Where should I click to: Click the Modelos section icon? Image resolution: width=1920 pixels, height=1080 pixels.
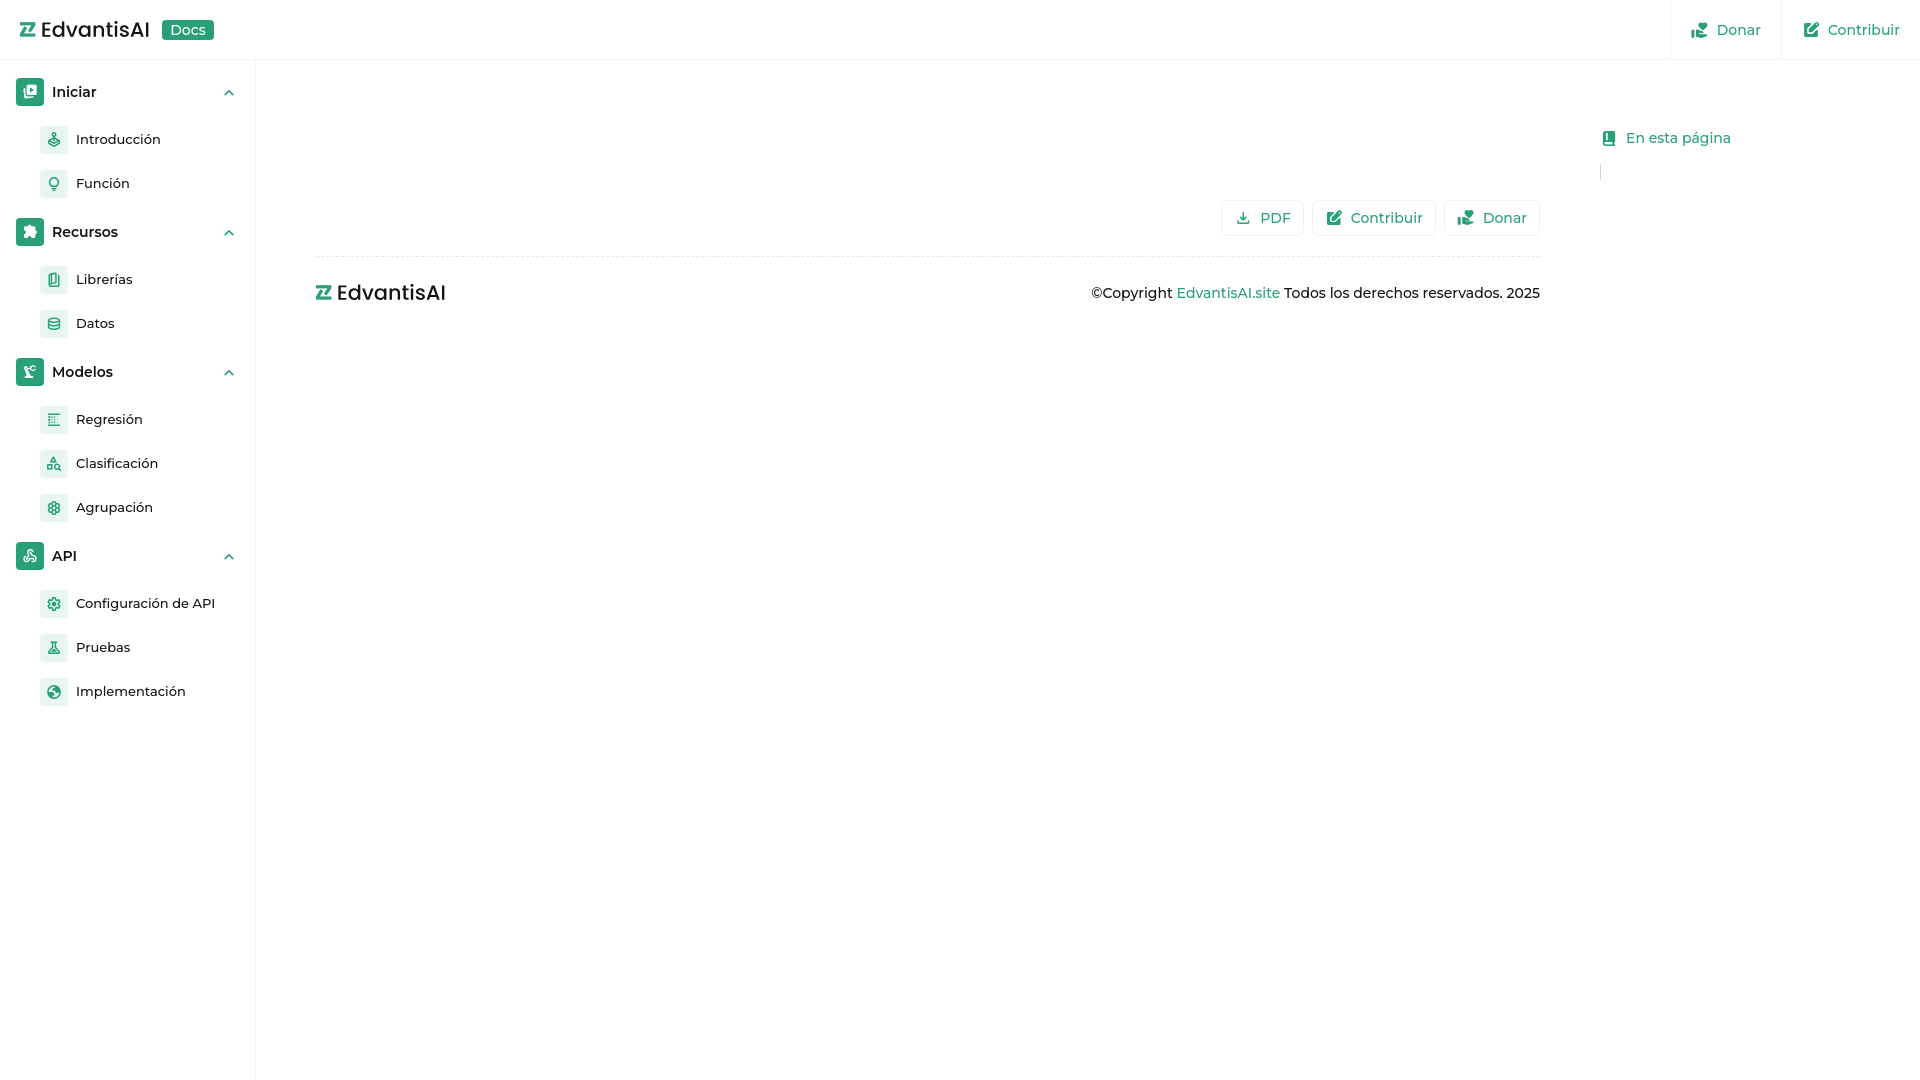coord(30,372)
